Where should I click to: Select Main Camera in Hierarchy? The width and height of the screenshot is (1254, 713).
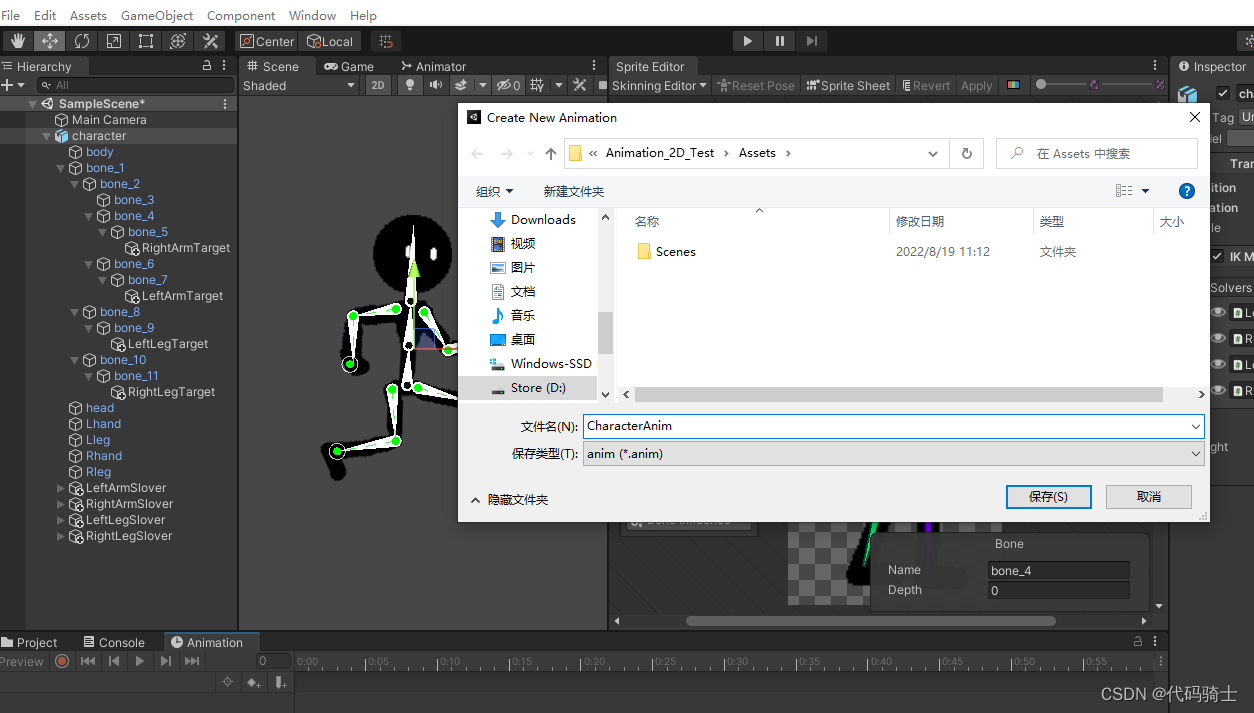click(109, 120)
